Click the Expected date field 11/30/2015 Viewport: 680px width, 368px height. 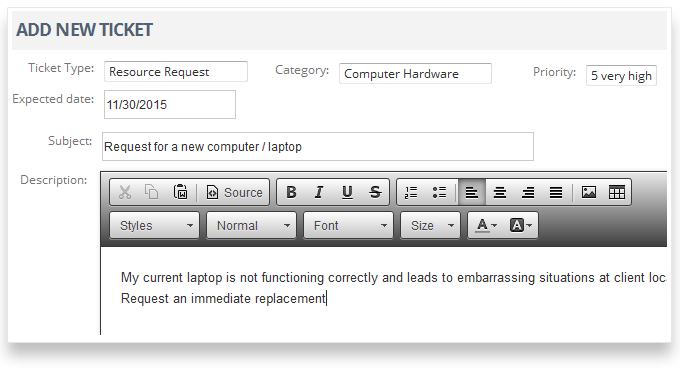(x=170, y=104)
